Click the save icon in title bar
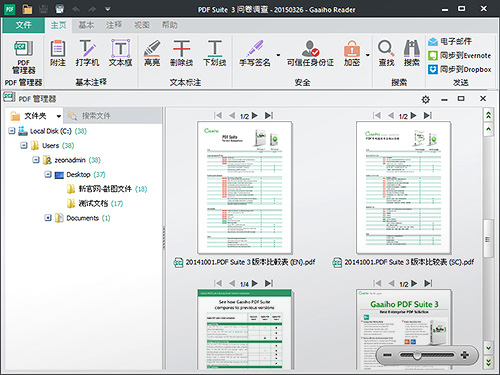Viewport: 500px width, 375px height. click(43, 9)
